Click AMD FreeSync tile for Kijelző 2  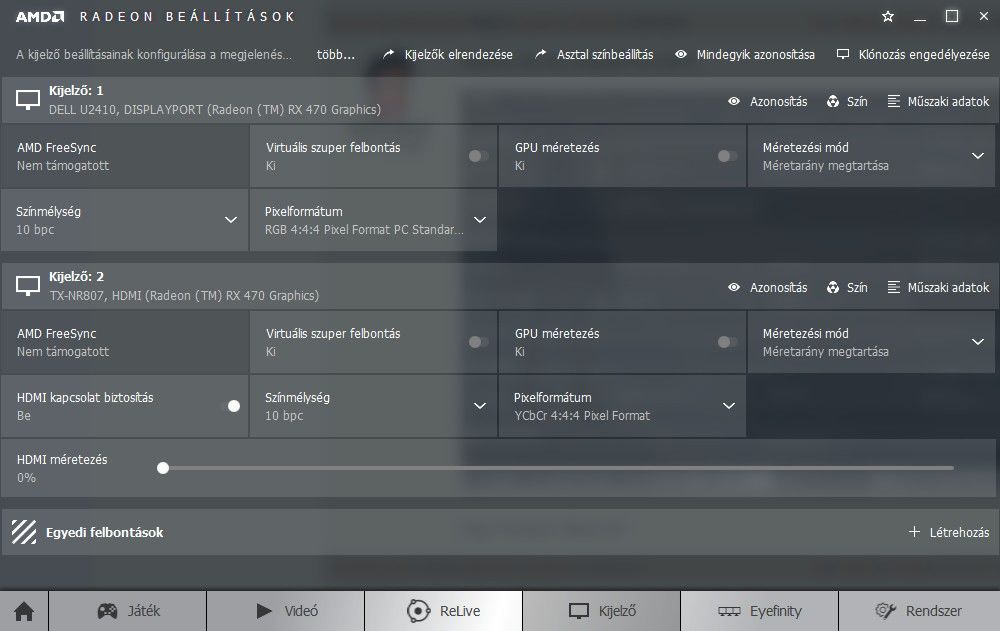124,342
